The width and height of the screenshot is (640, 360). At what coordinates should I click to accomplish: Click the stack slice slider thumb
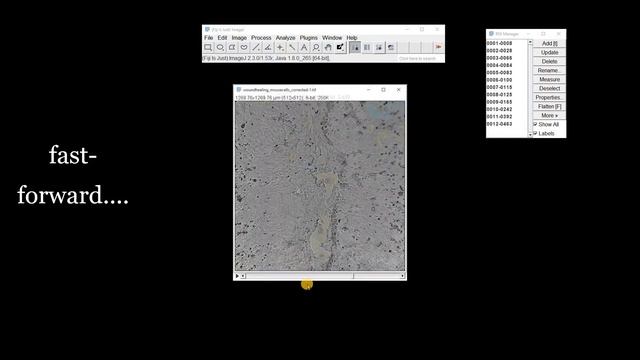point(353,276)
